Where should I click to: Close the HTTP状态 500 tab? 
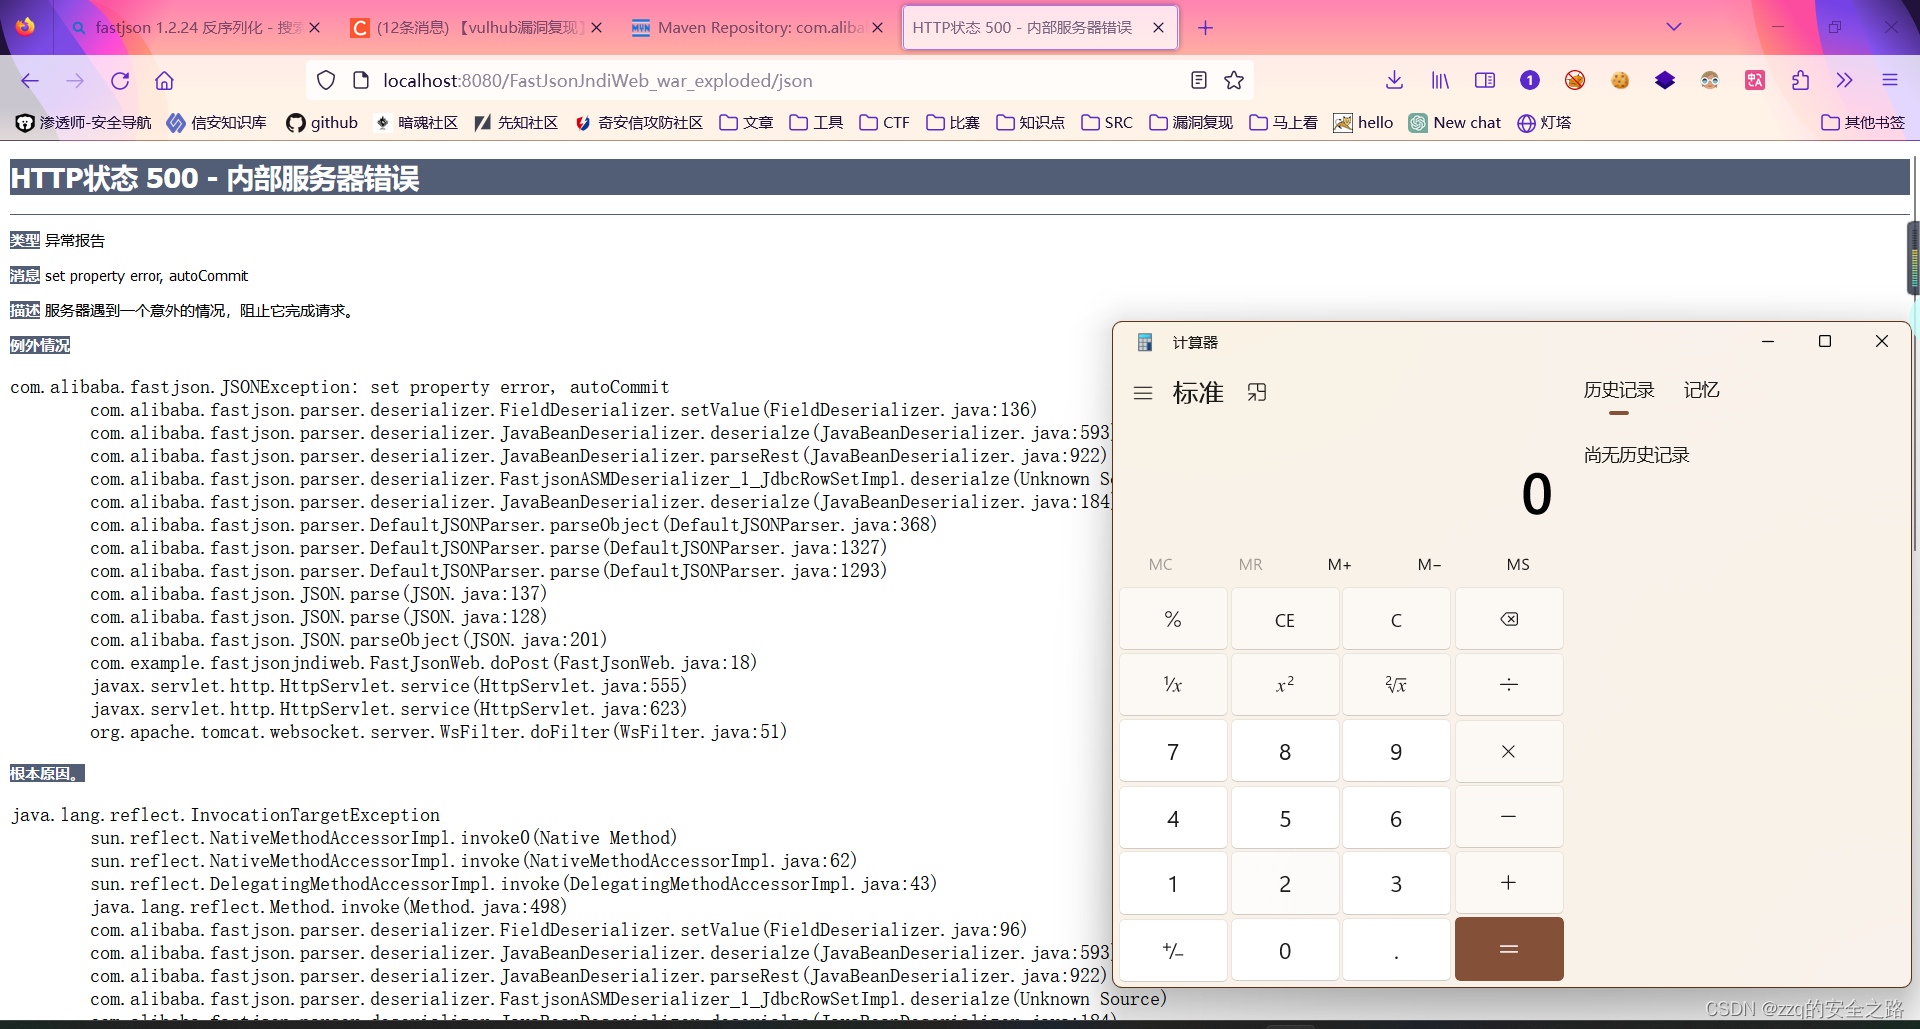1158,28
